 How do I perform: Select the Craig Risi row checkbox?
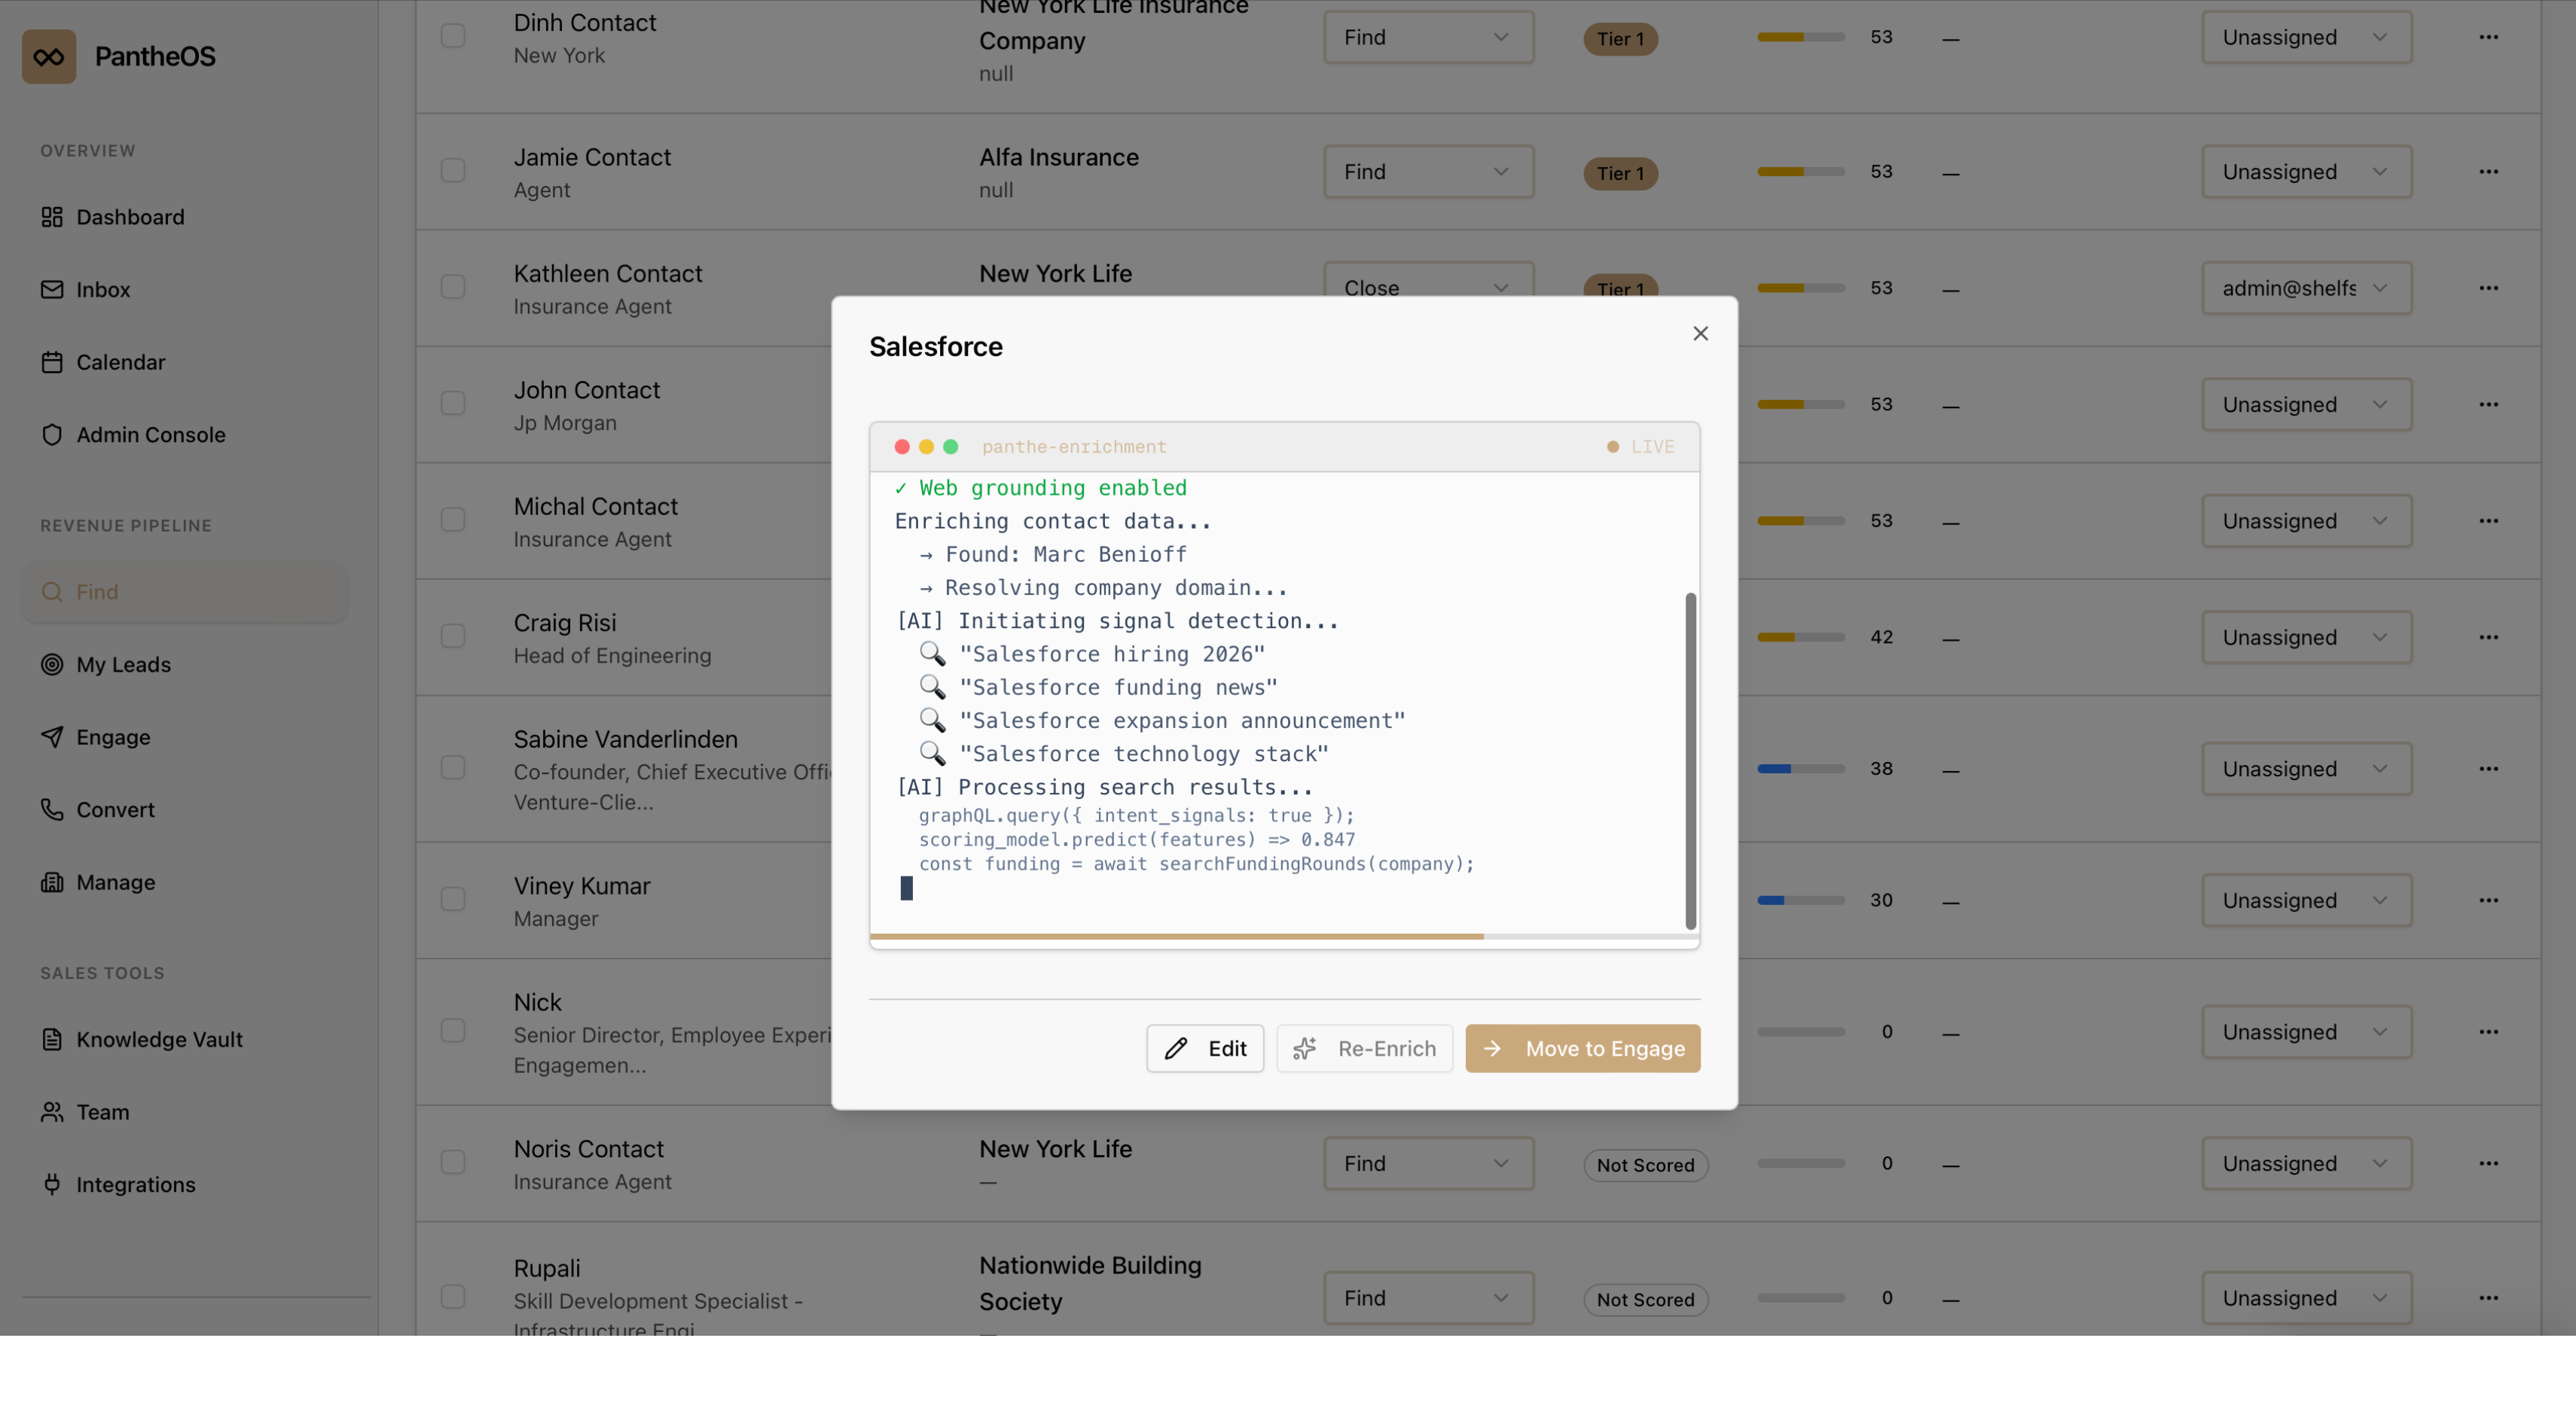point(453,637)
